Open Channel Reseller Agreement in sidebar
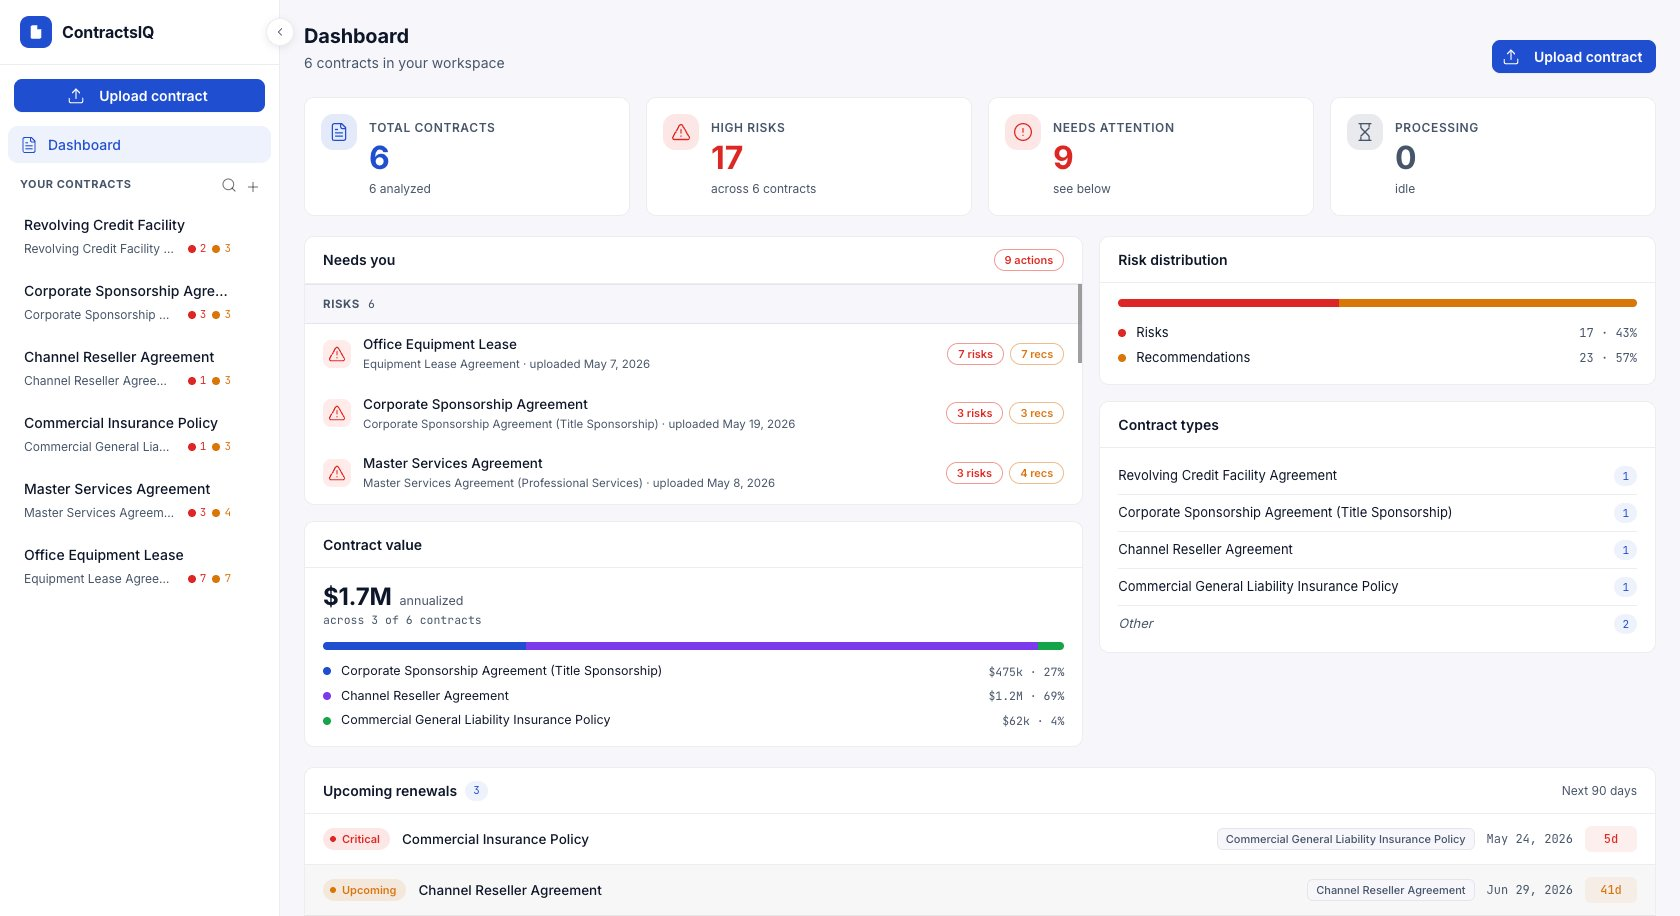Viewport: 1680px width, 916px height. pyautogui.click(x=139, y=368)
